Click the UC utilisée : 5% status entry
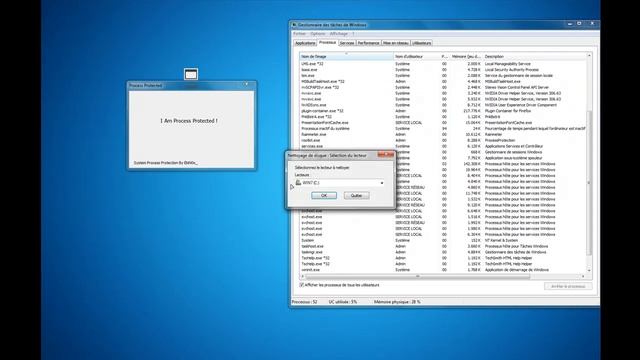The height and width of the screenshot is (360, 640). 343,302
